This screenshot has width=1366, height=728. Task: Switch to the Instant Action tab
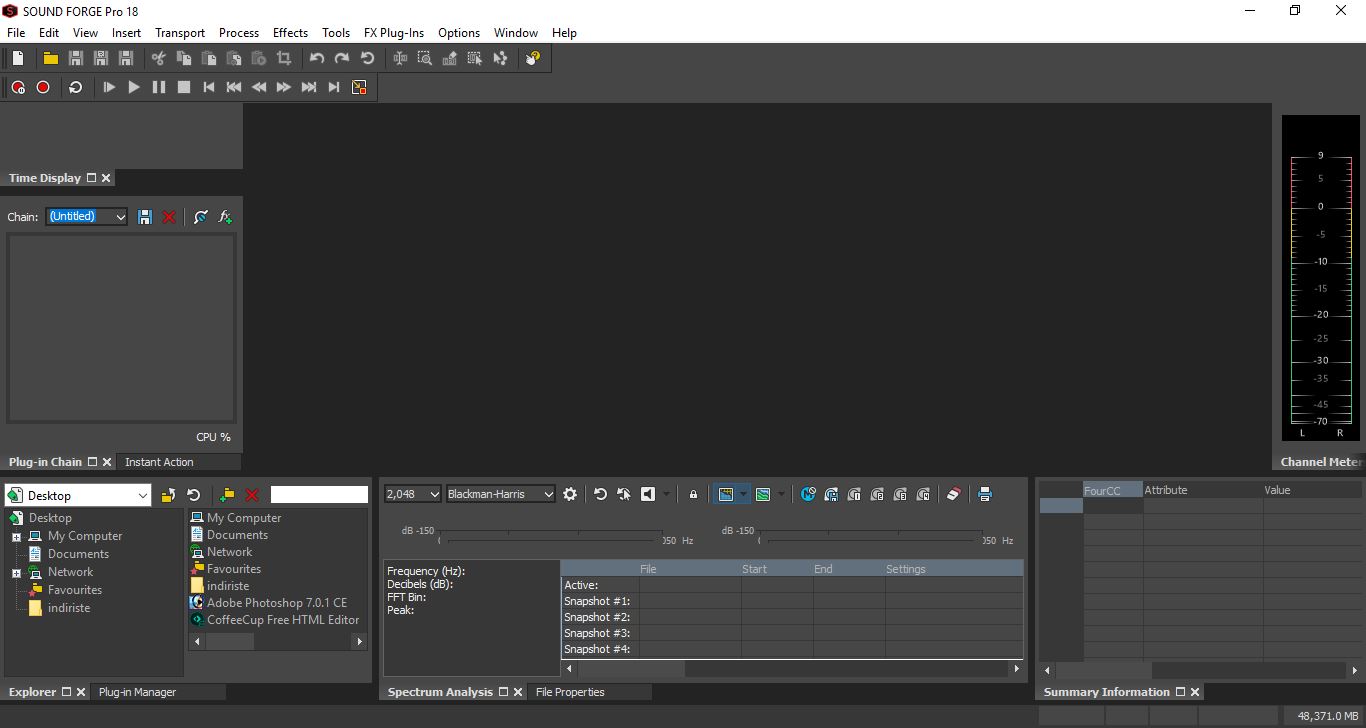(159, 462)
